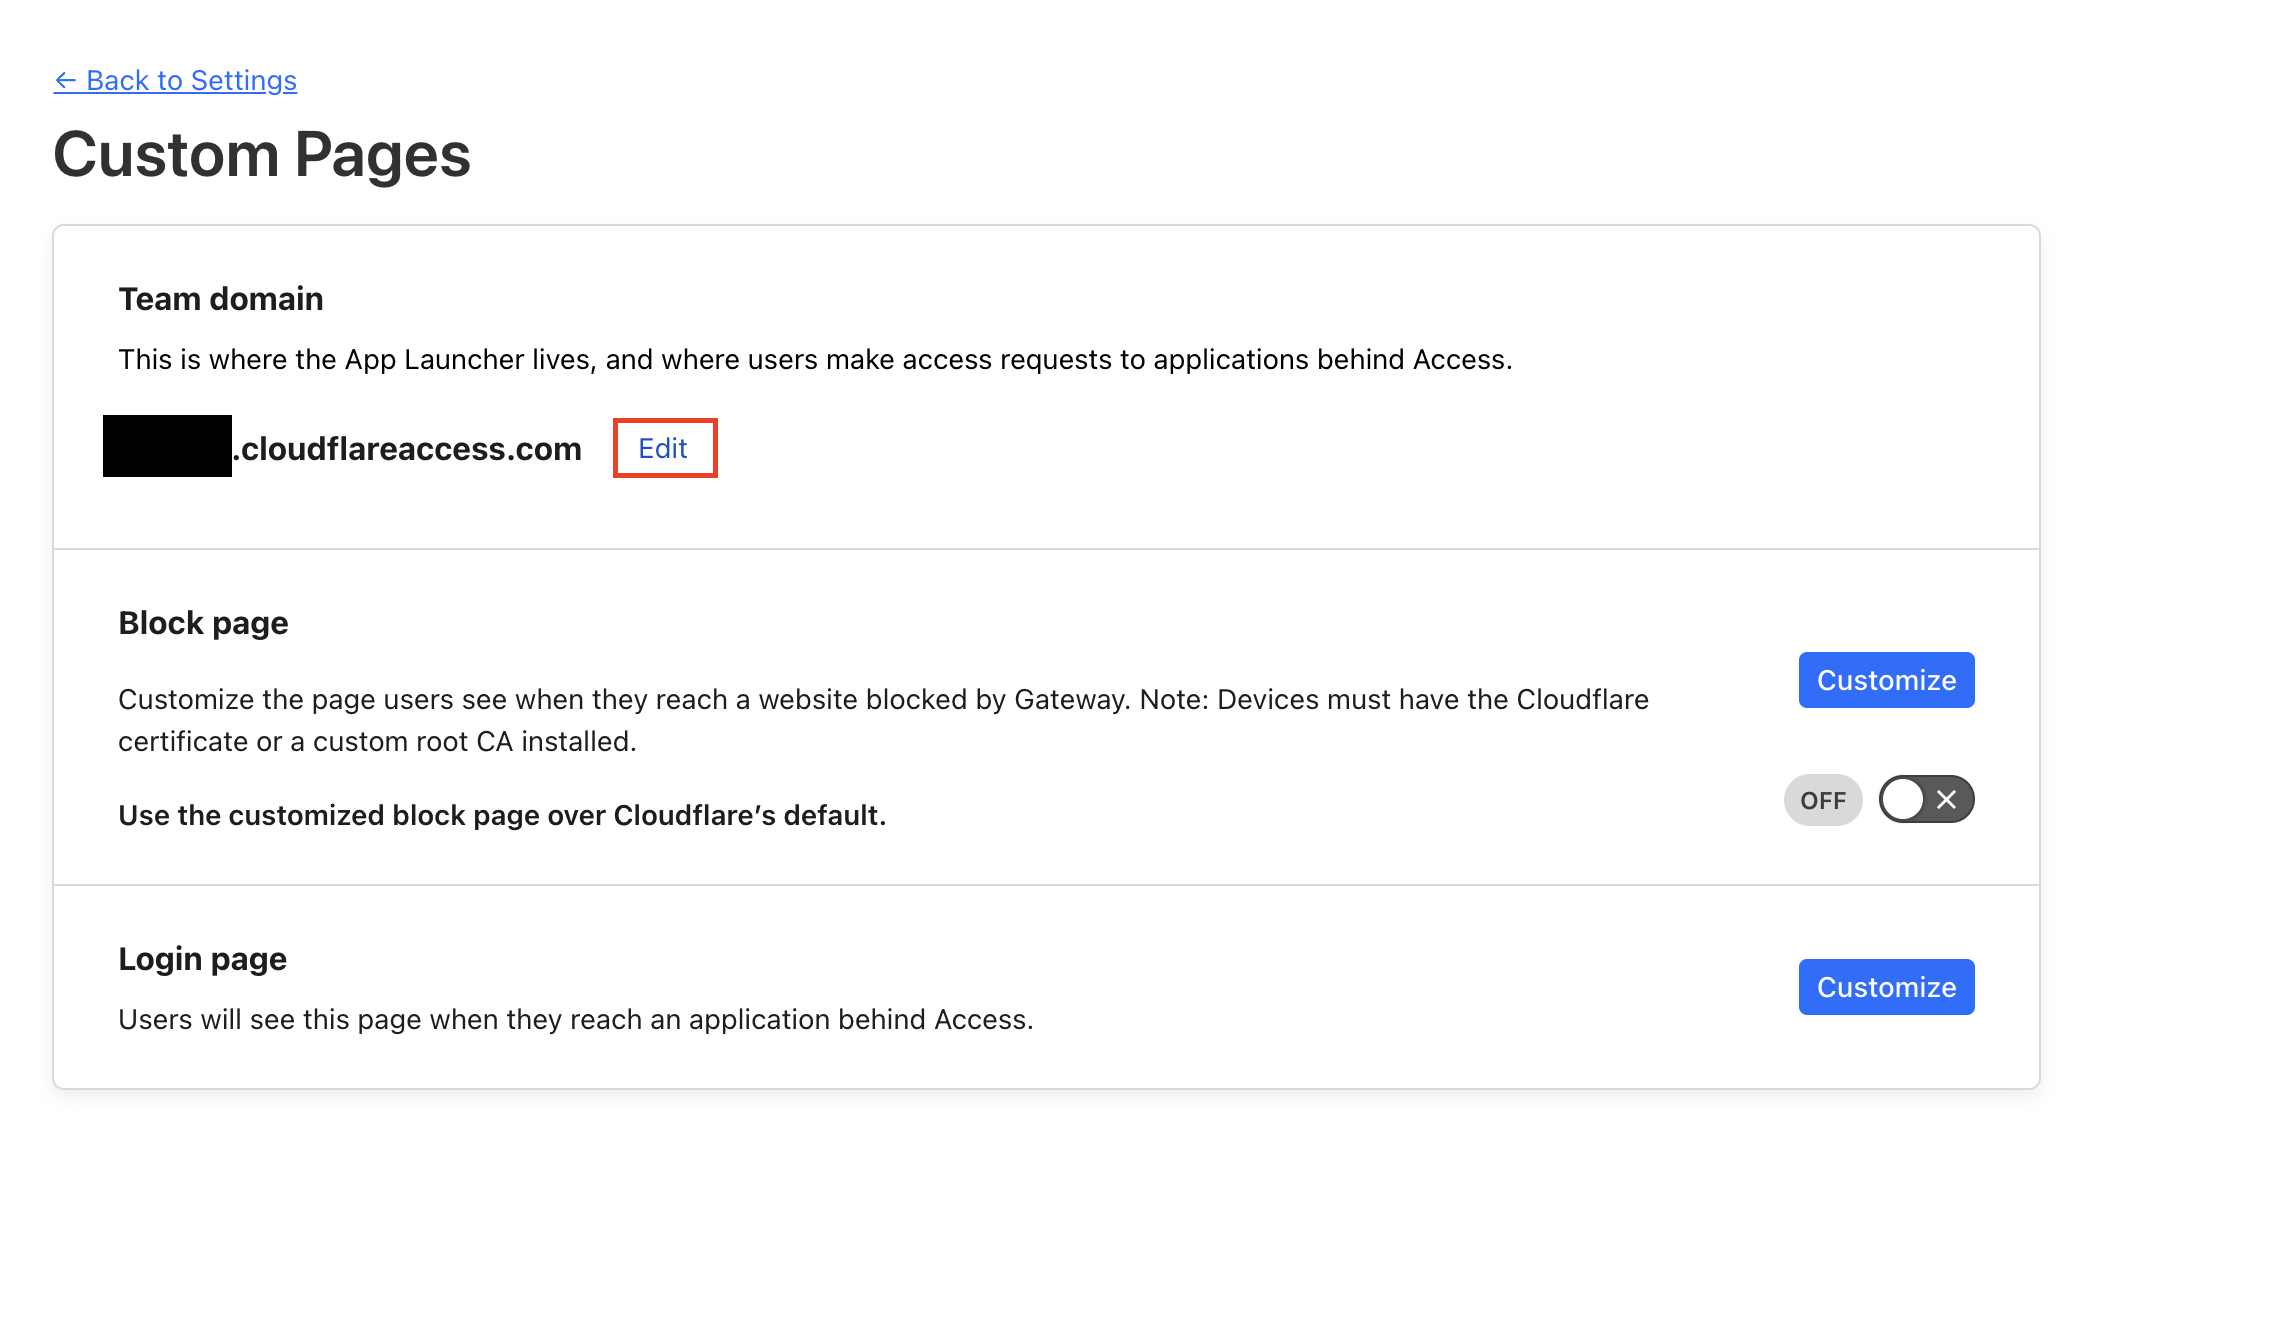Select the Custom Pages page title
Image resolution: width=2274 pixels, height=1324 pixels.
click(263, 155)
